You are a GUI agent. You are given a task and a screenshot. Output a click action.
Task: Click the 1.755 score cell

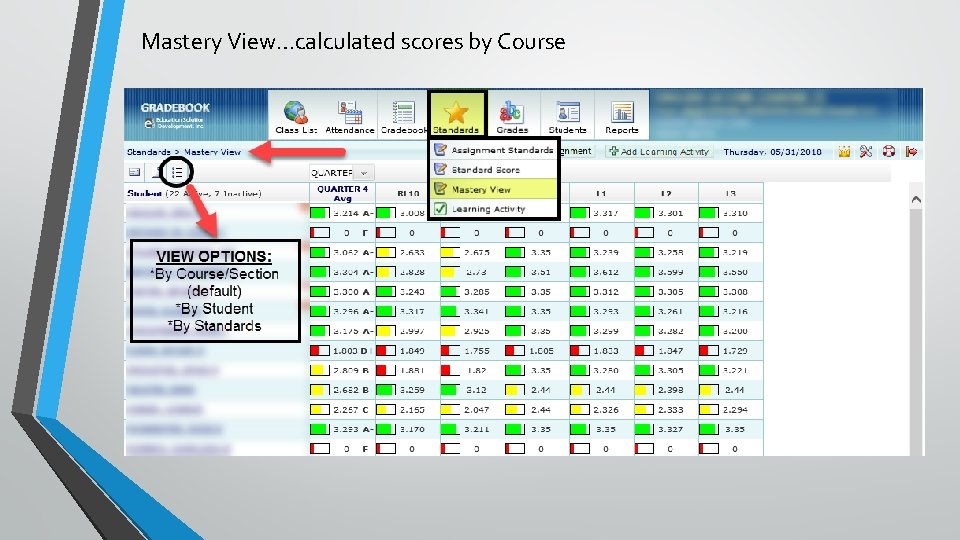[472, 351]
